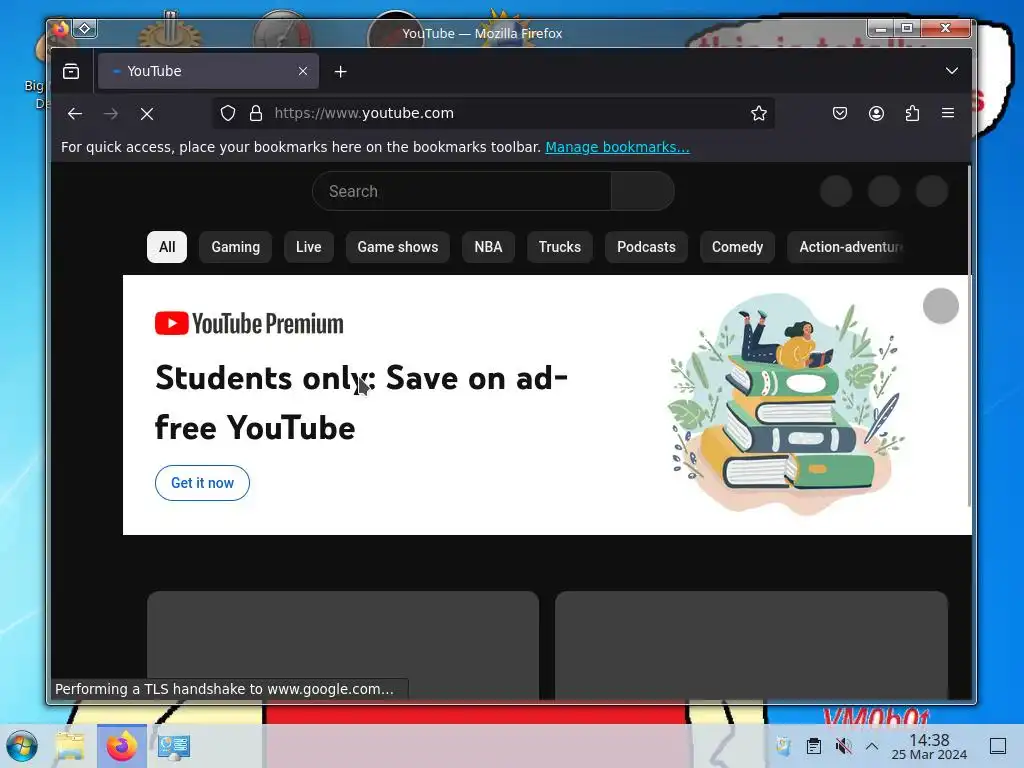Open Firefox account menu

pos(876,114)
